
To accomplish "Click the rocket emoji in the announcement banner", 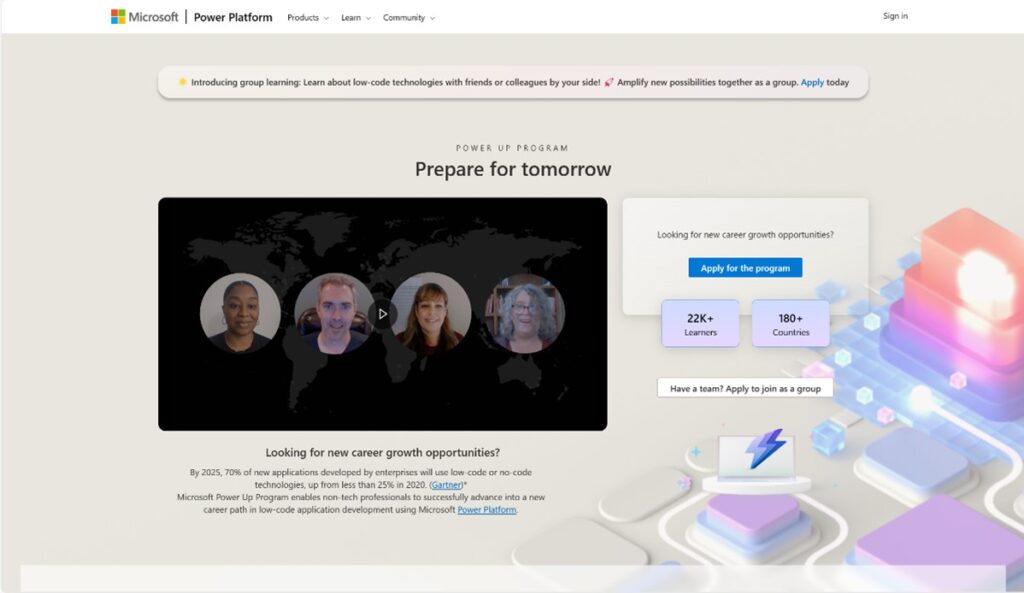I will point(609,82).
